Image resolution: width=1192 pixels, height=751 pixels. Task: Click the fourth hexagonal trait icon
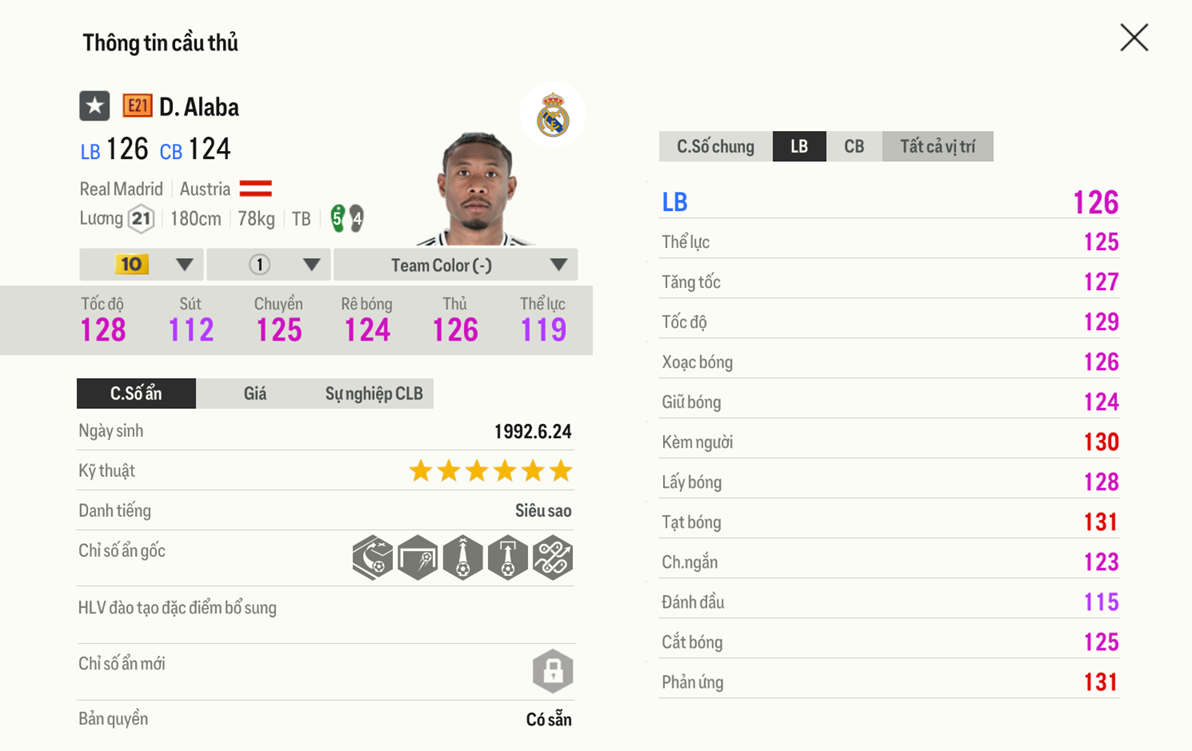507,558
